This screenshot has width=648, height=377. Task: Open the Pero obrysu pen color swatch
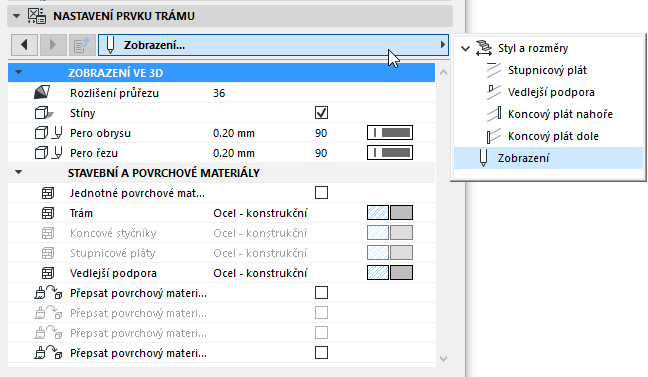click(390, 133)
